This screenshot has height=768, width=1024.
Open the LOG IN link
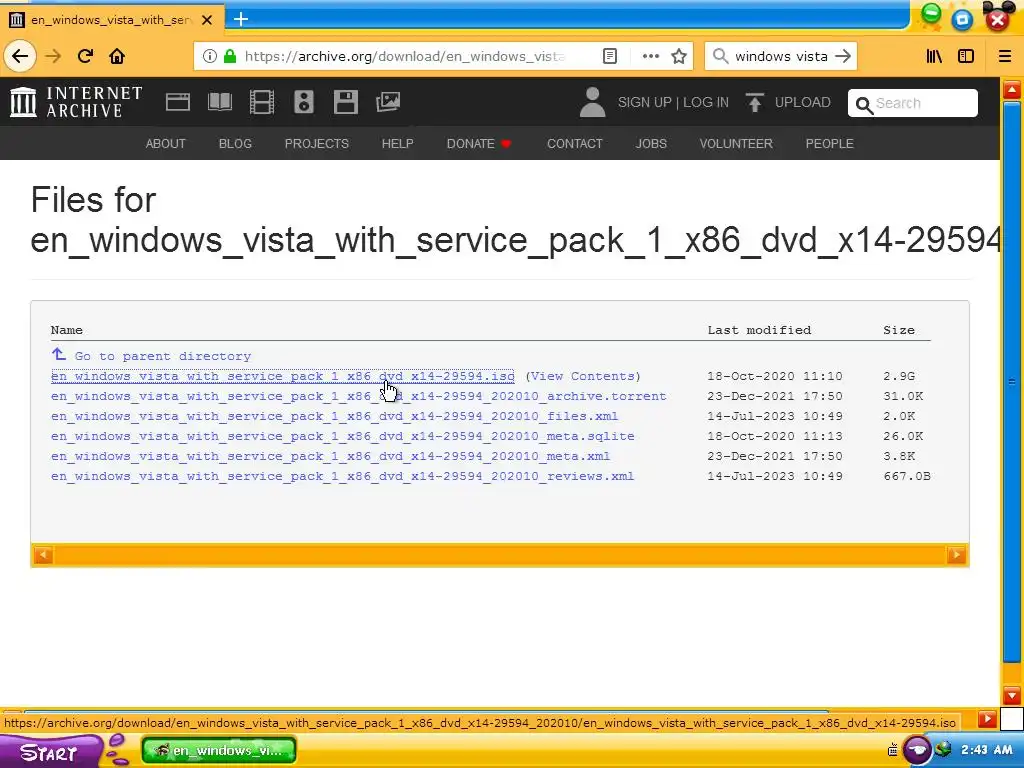[x=705, y=103]
